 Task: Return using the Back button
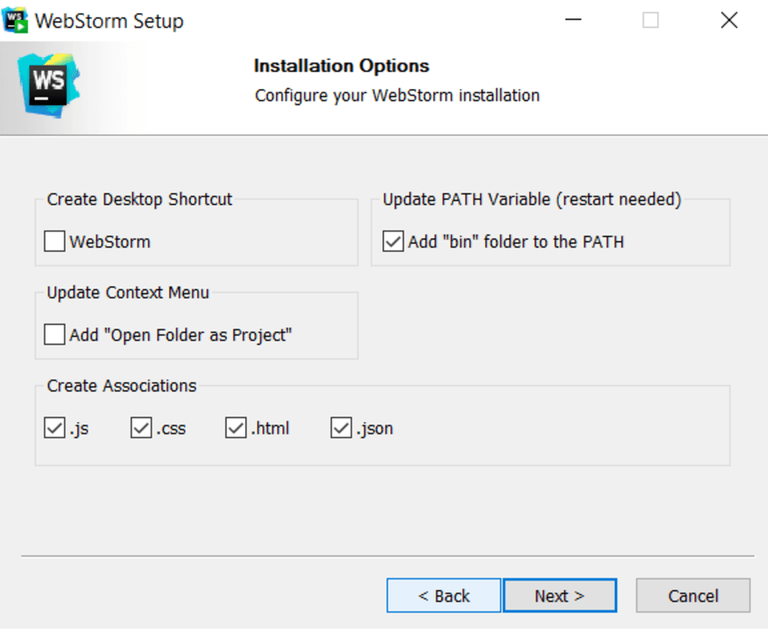point(443,596)
